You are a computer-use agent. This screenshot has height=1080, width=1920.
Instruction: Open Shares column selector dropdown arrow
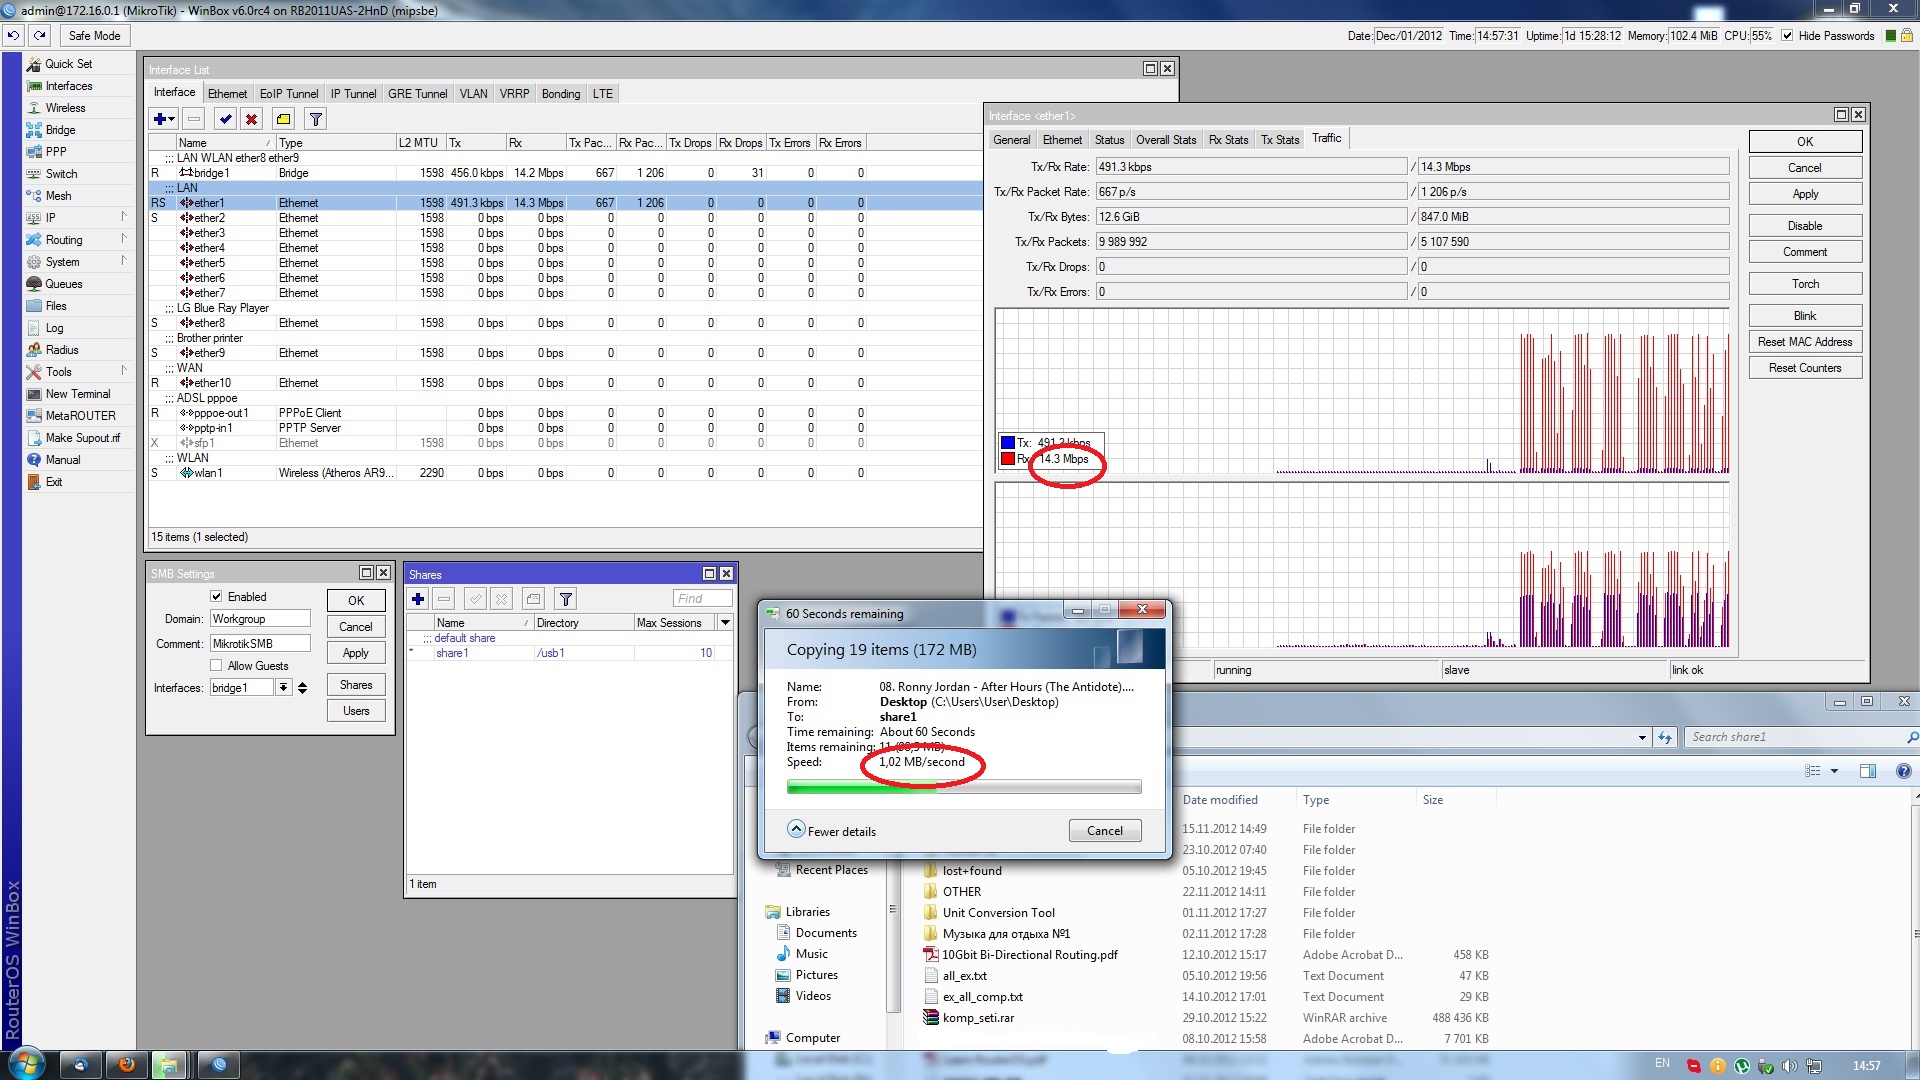pyautogui.click(x=726, y=623)
